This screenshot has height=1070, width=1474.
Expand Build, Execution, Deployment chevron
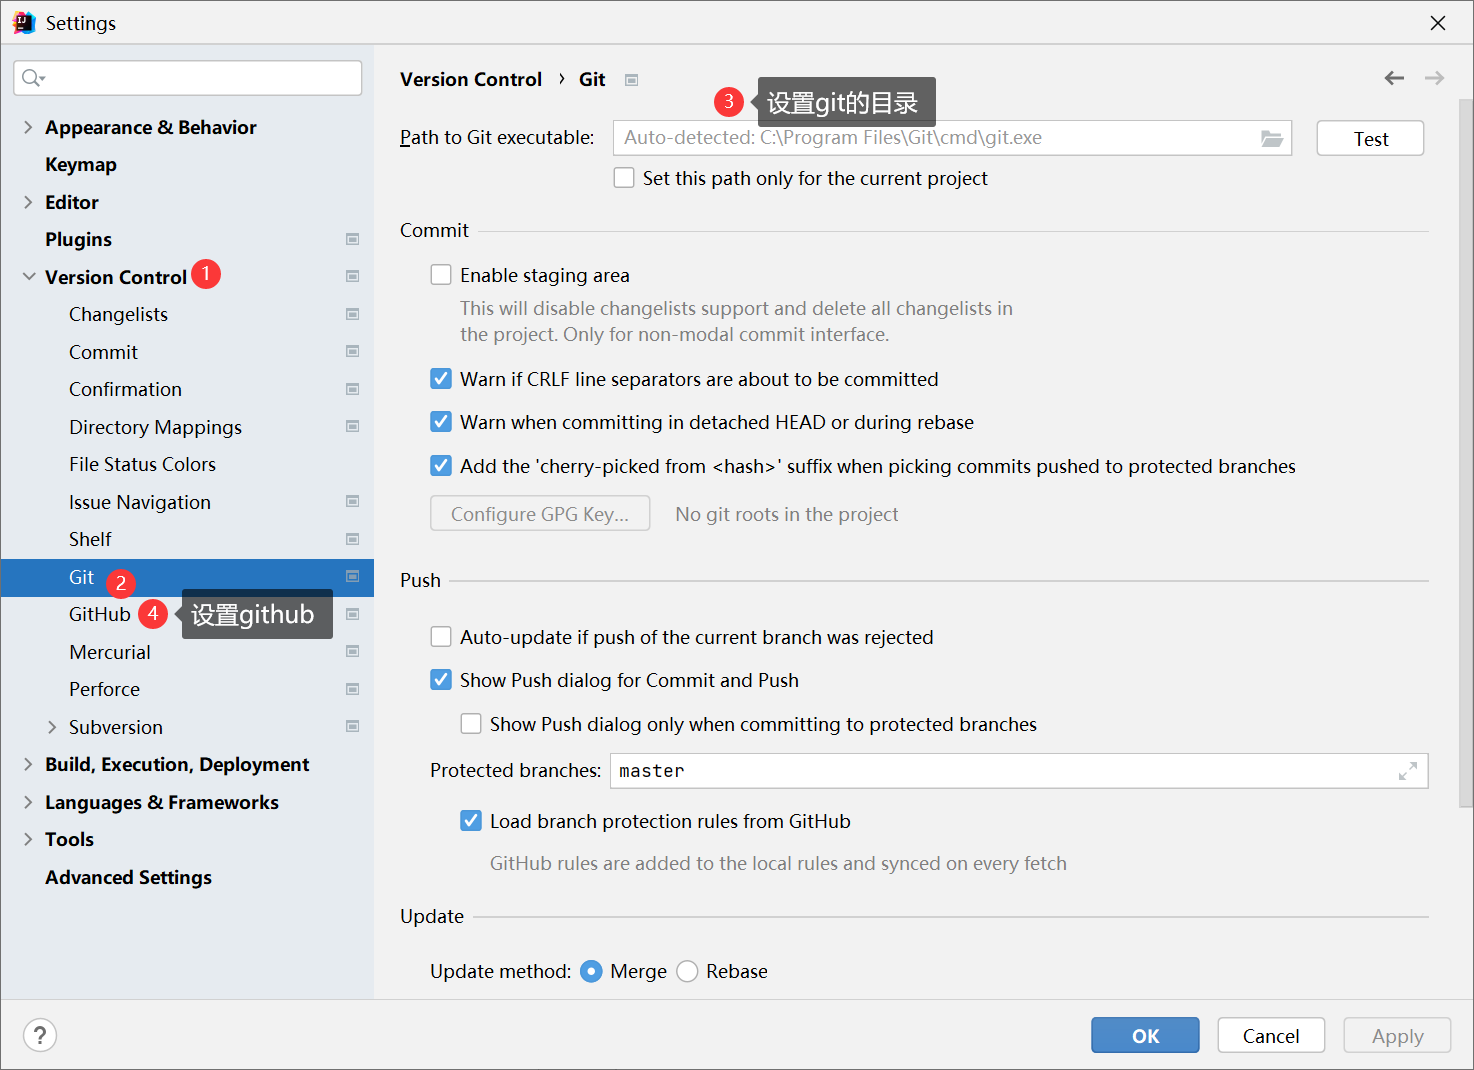28,764
